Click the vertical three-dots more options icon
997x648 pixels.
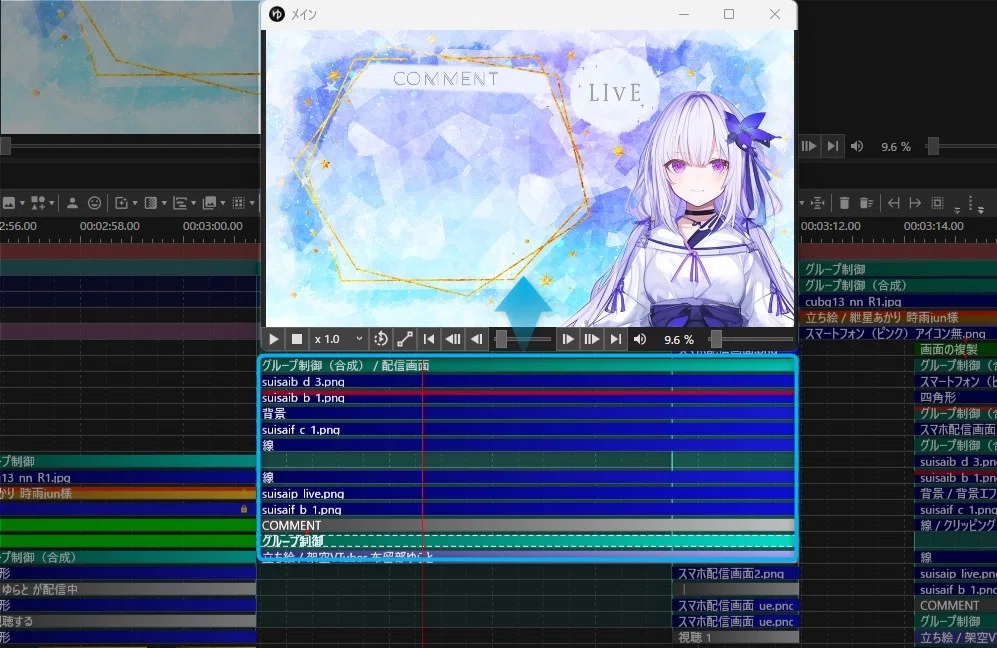pyautogui.click(x=970, y=203)
